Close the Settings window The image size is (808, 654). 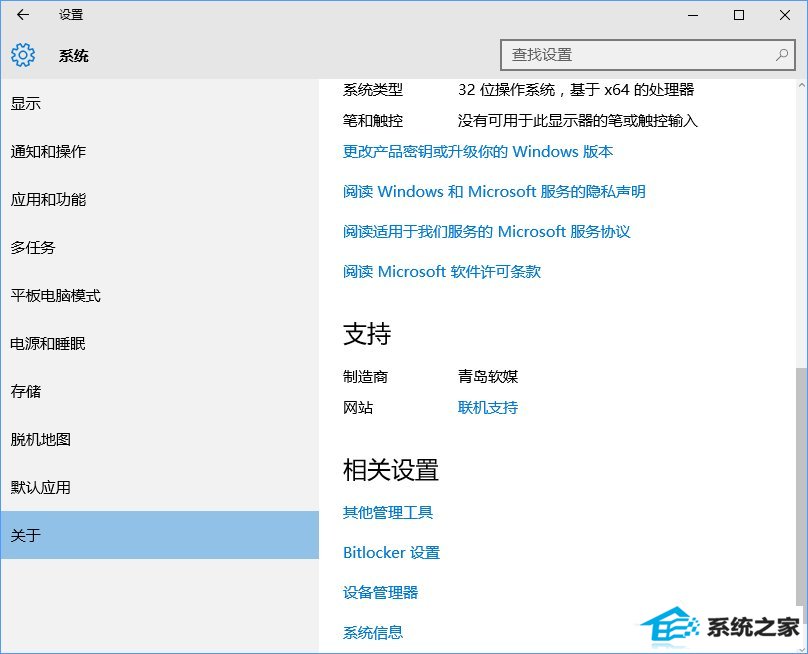[x=784, y=15]
